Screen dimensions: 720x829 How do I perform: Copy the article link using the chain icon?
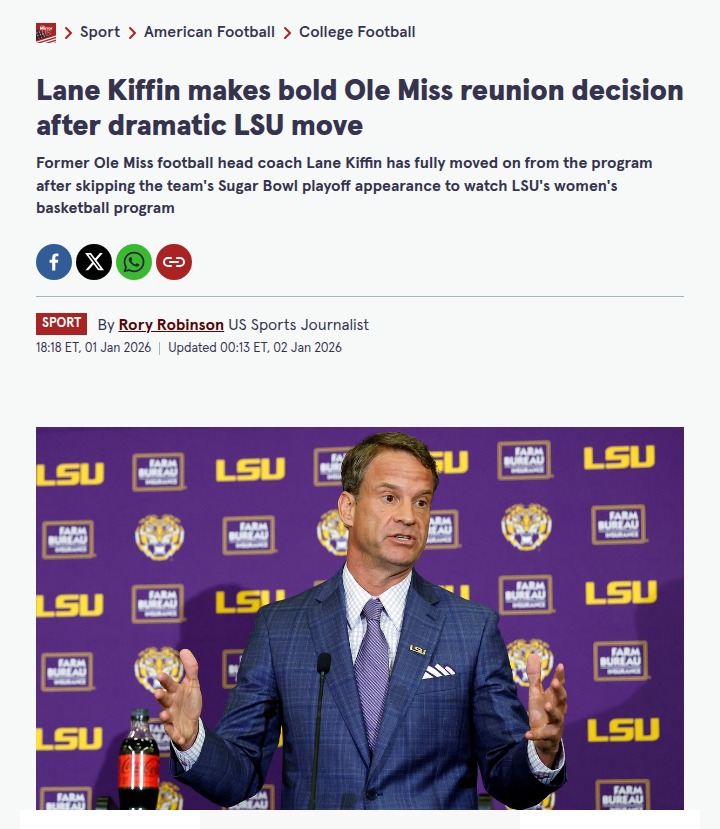(174, 262)
